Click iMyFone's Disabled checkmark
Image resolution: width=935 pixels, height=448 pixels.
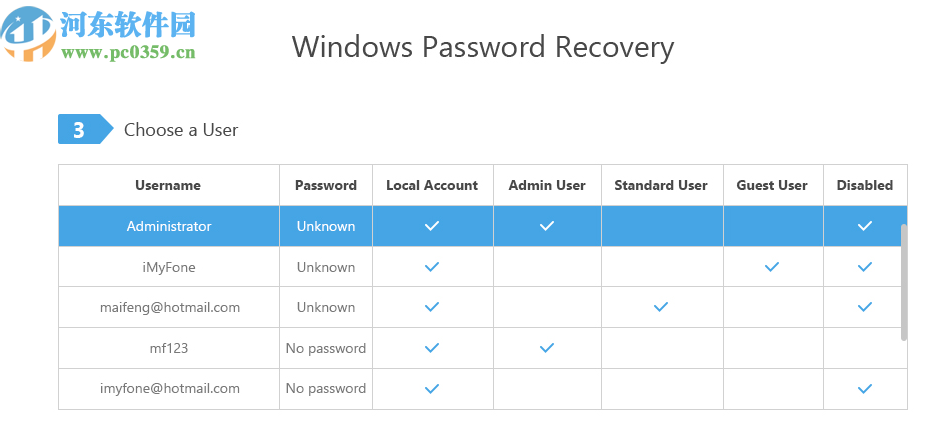tap(865, 267)
